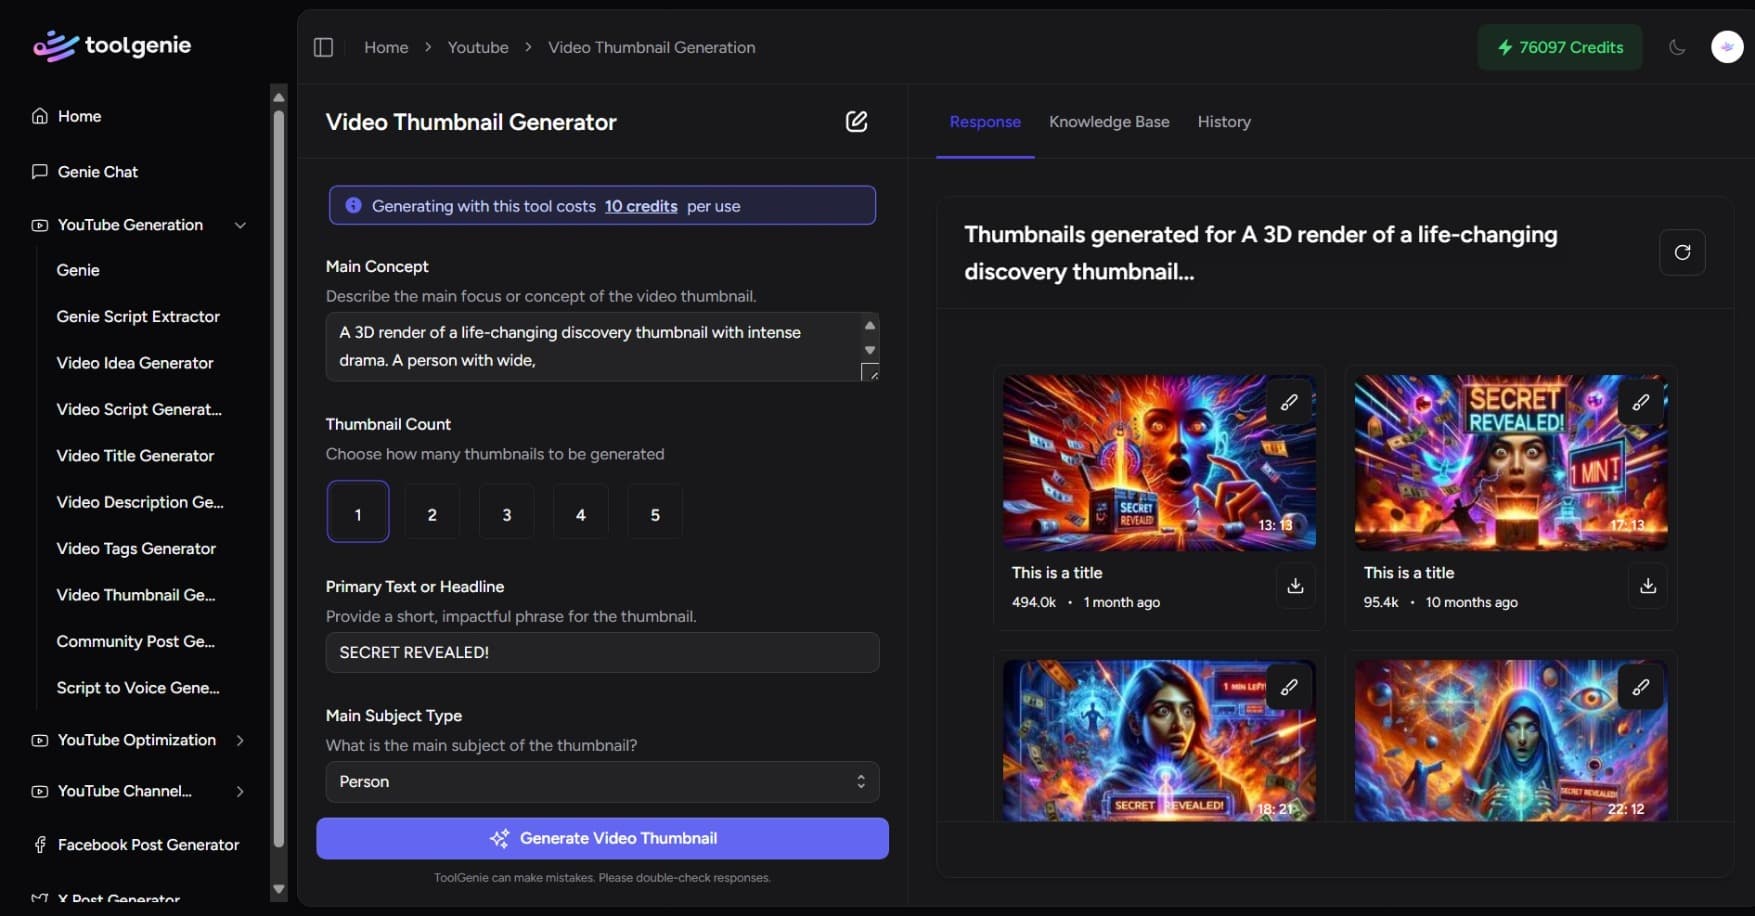Open the 10 credits link
Viewport: 1755px width, 916px height.
point(641,206)
